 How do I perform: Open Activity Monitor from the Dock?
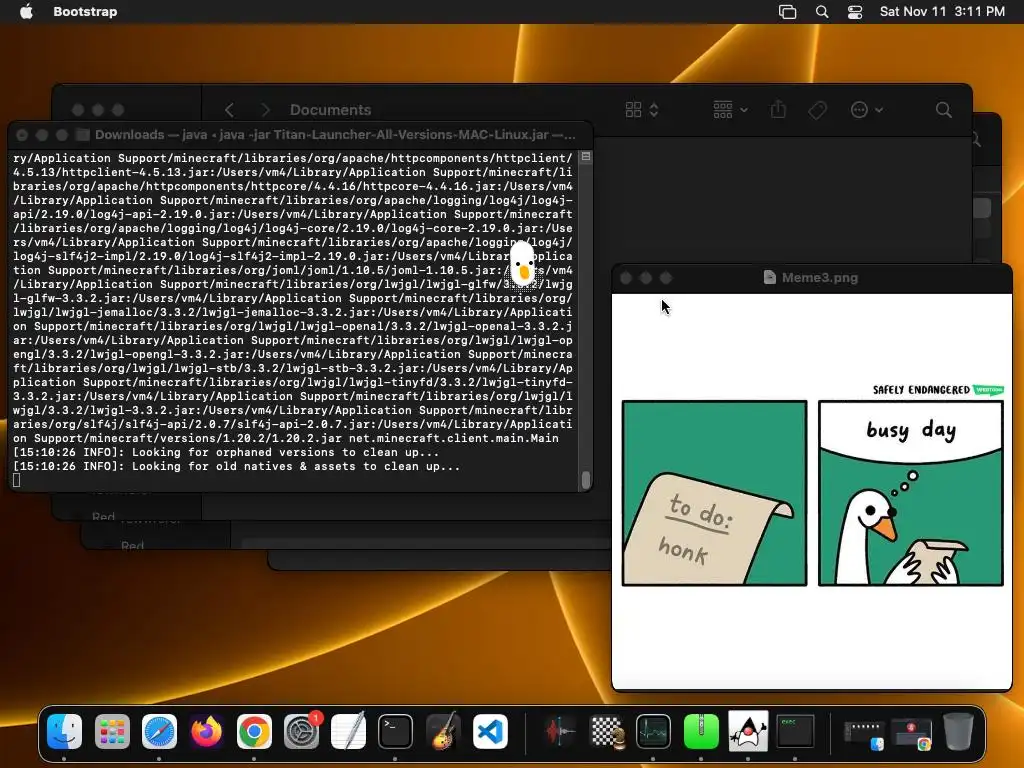654,731
